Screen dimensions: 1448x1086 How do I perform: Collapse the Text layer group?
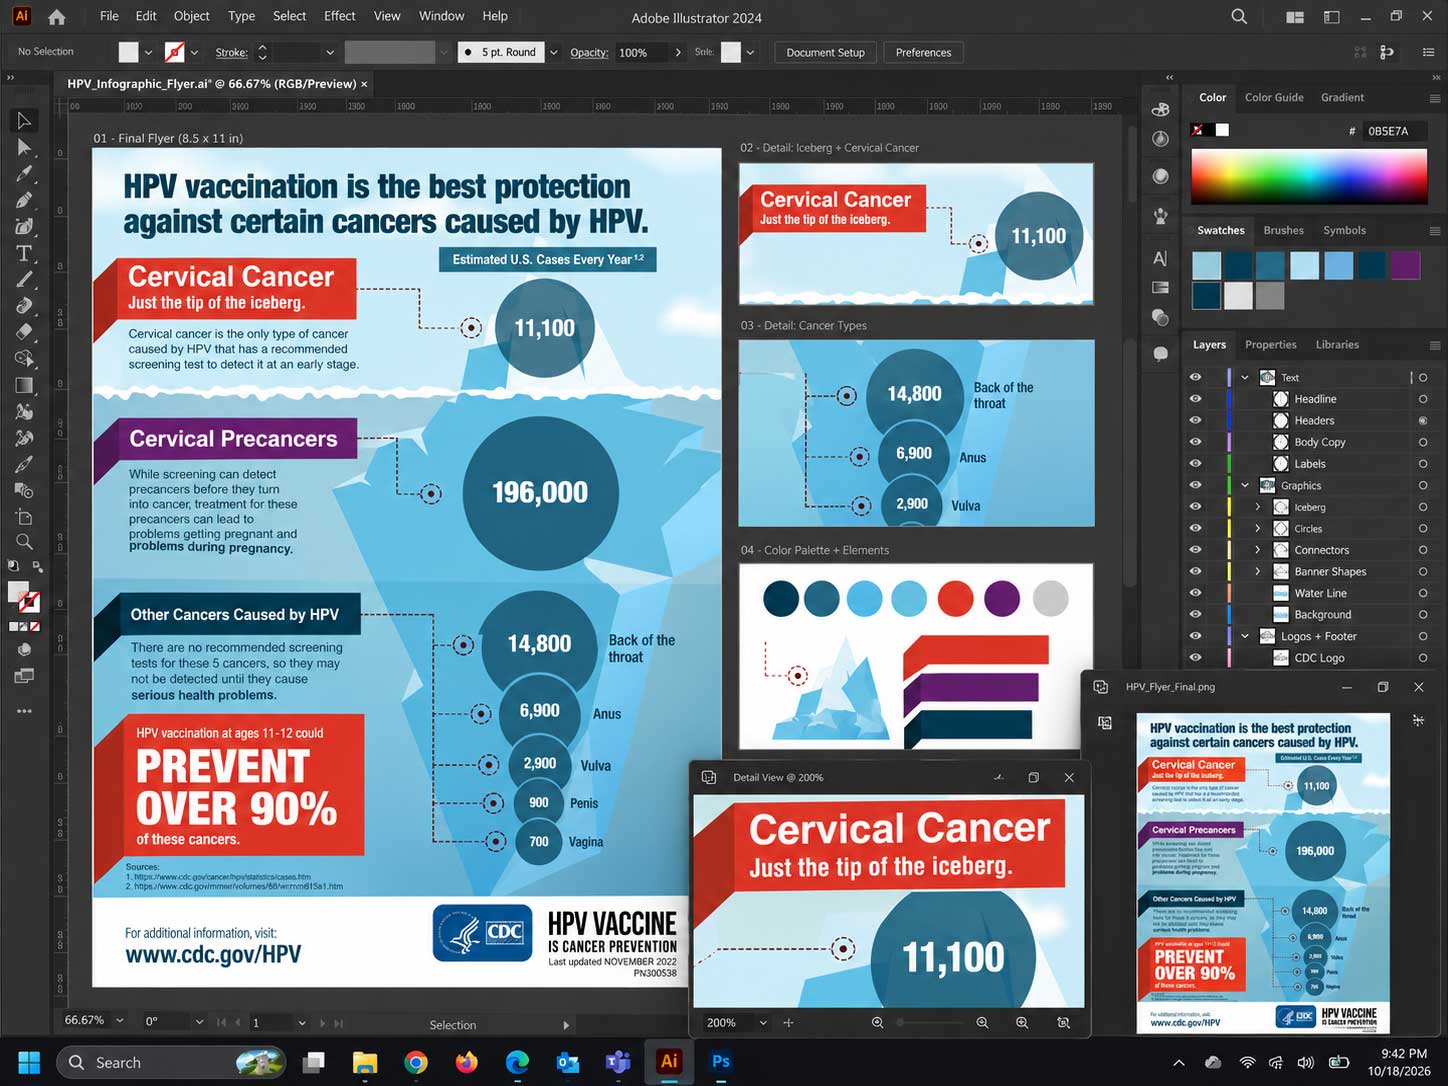pos(1245,377)
